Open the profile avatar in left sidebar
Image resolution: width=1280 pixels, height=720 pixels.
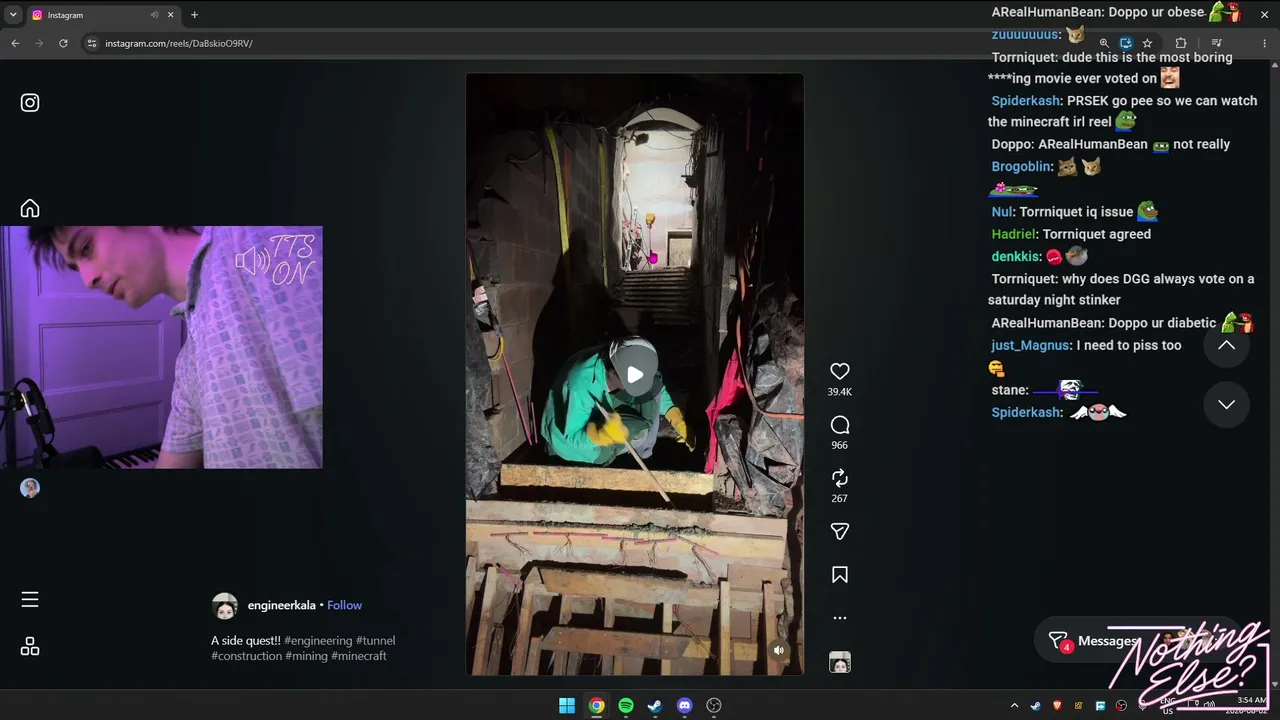(30, 488)
